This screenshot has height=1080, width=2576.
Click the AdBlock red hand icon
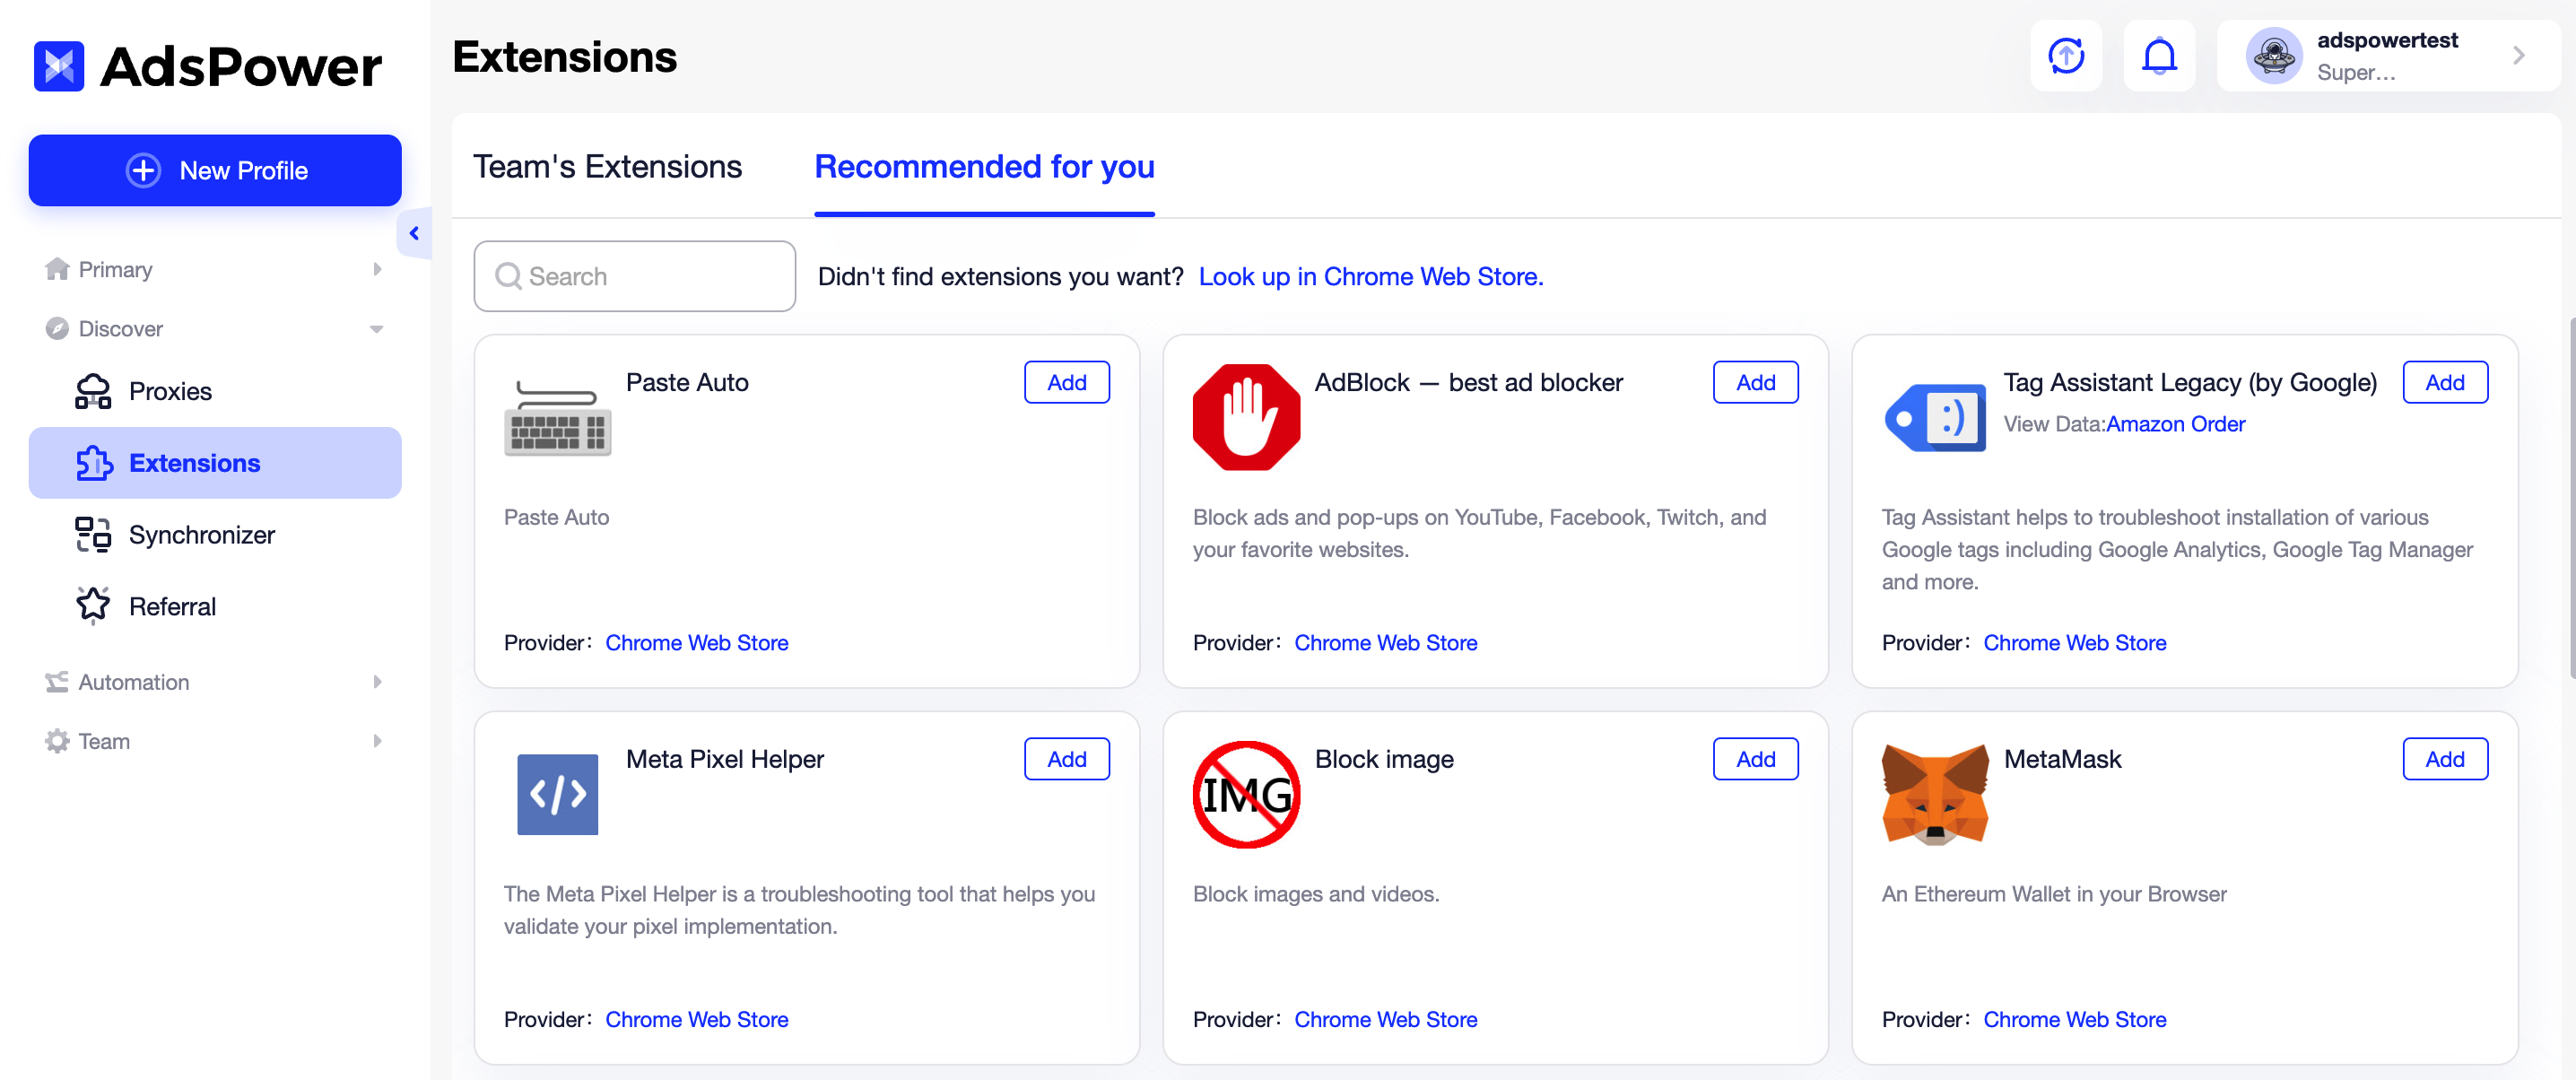(1246, 416)
